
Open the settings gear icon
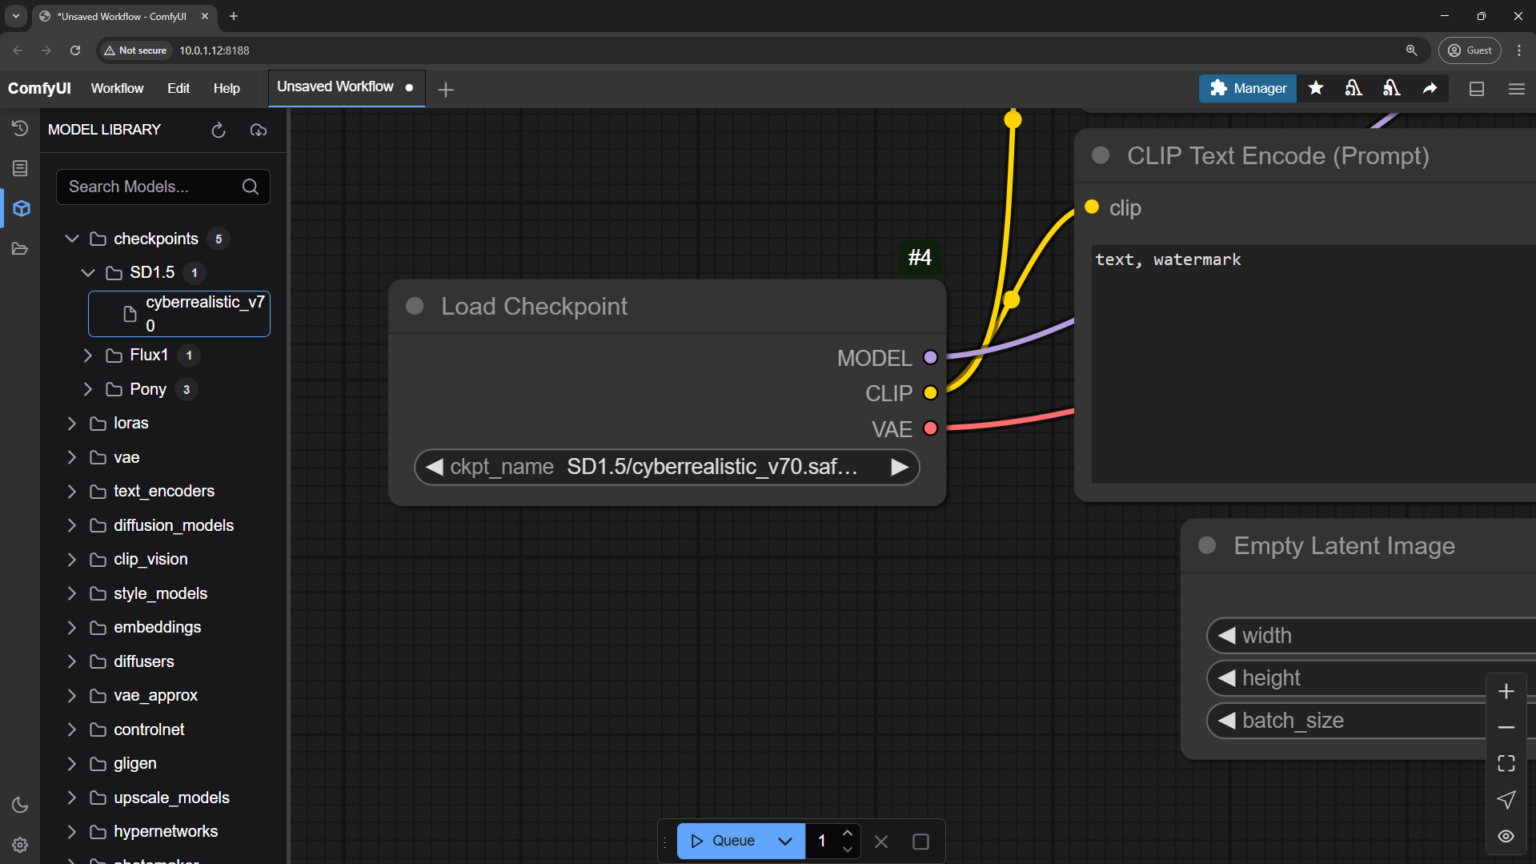click(x=20, y=845)
